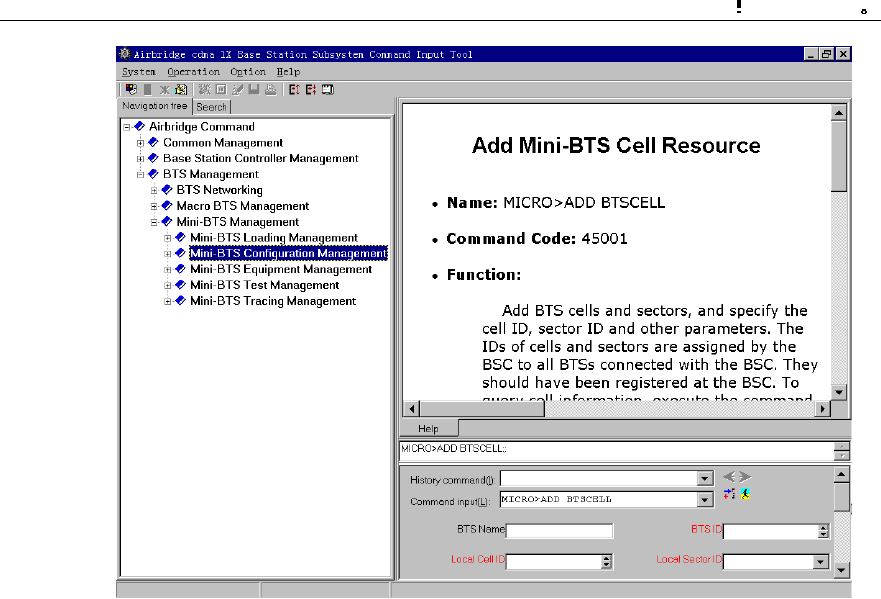Click the expand-tree icon with vertical double arrow

pos(294,89)
